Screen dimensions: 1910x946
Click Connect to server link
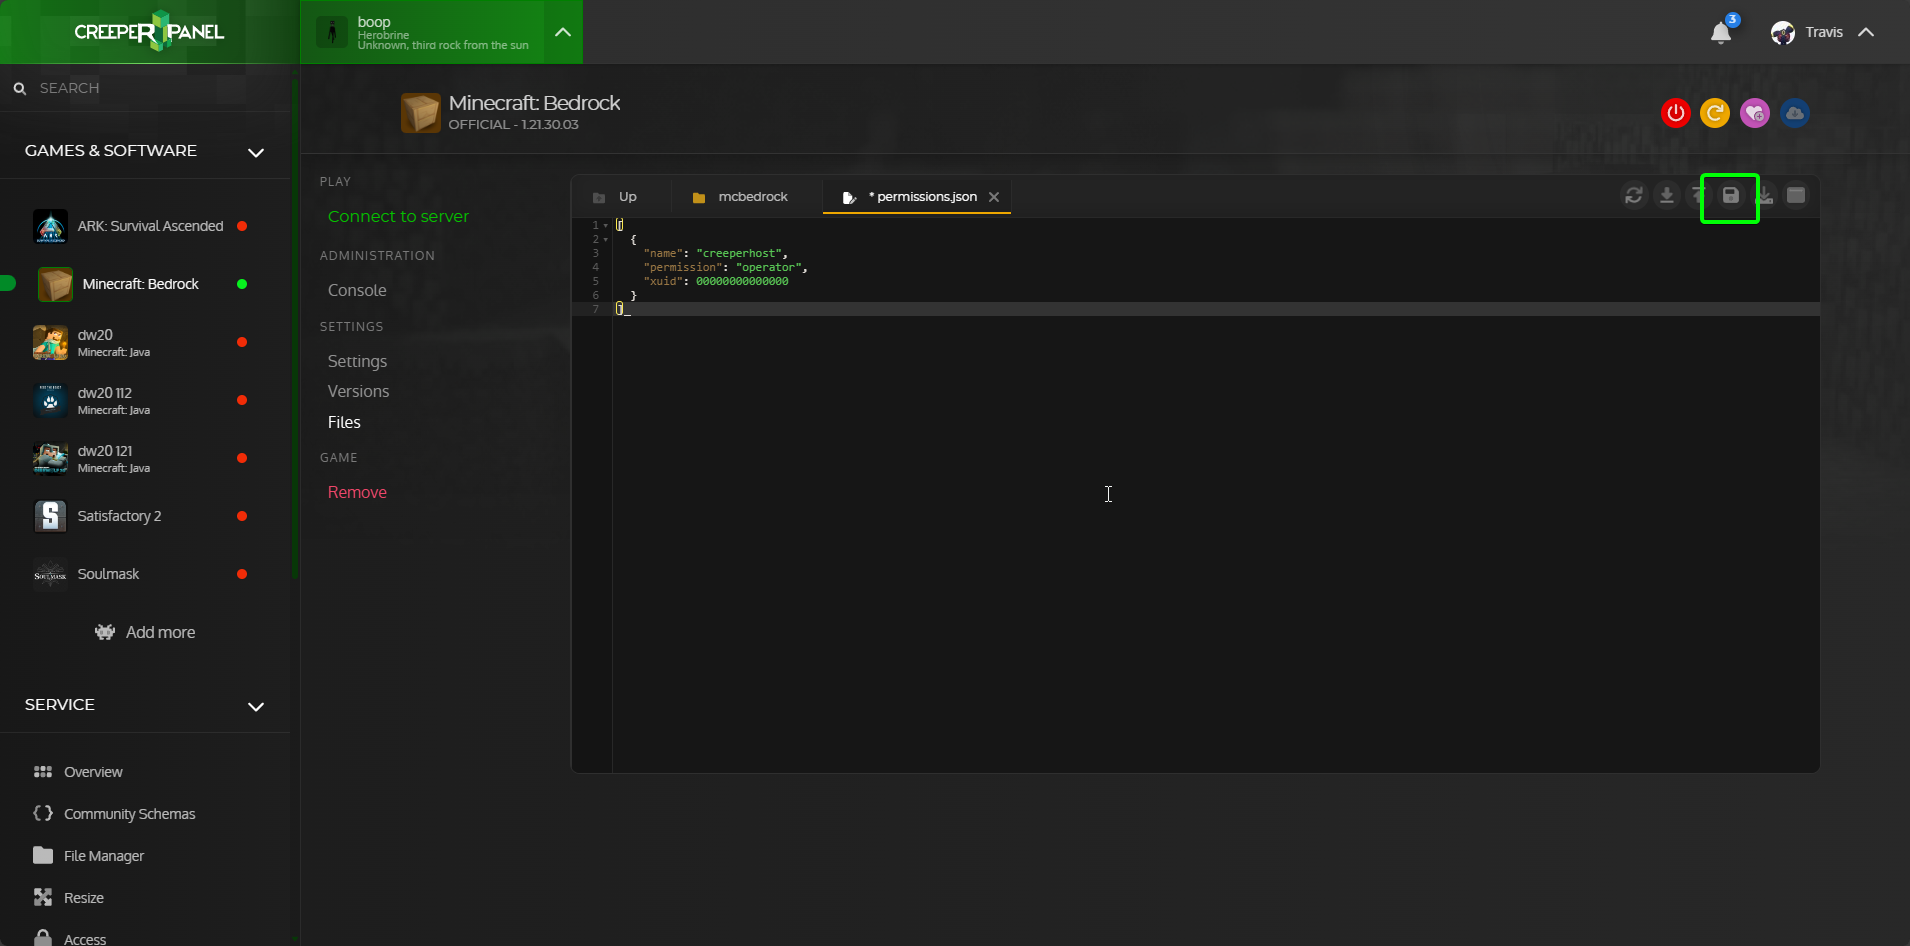point(398,216)
